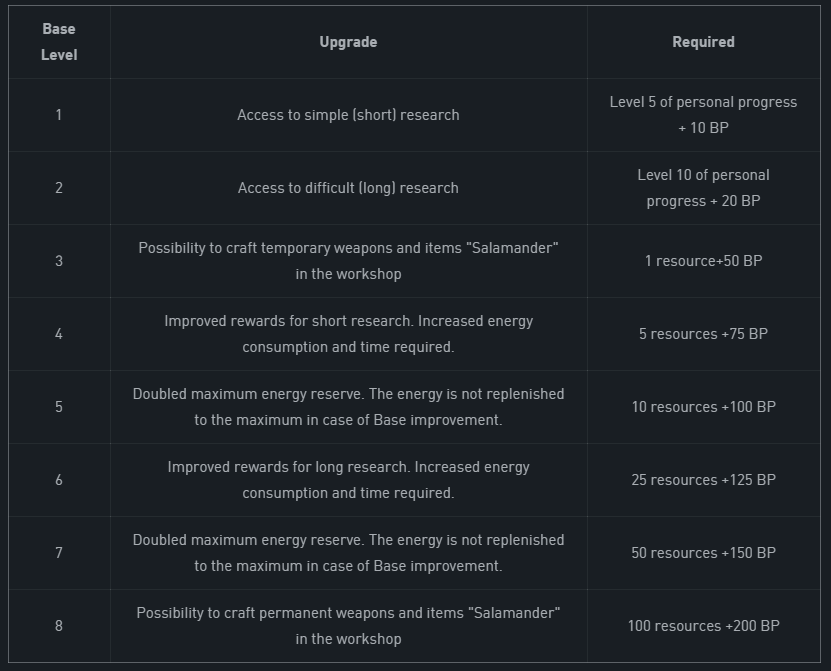The height and width of the screenshot is (671, 831).
Task: Click the "1 resource+50 BP" requirement cell
Action: pyautogui.click(x=703, y=261)
